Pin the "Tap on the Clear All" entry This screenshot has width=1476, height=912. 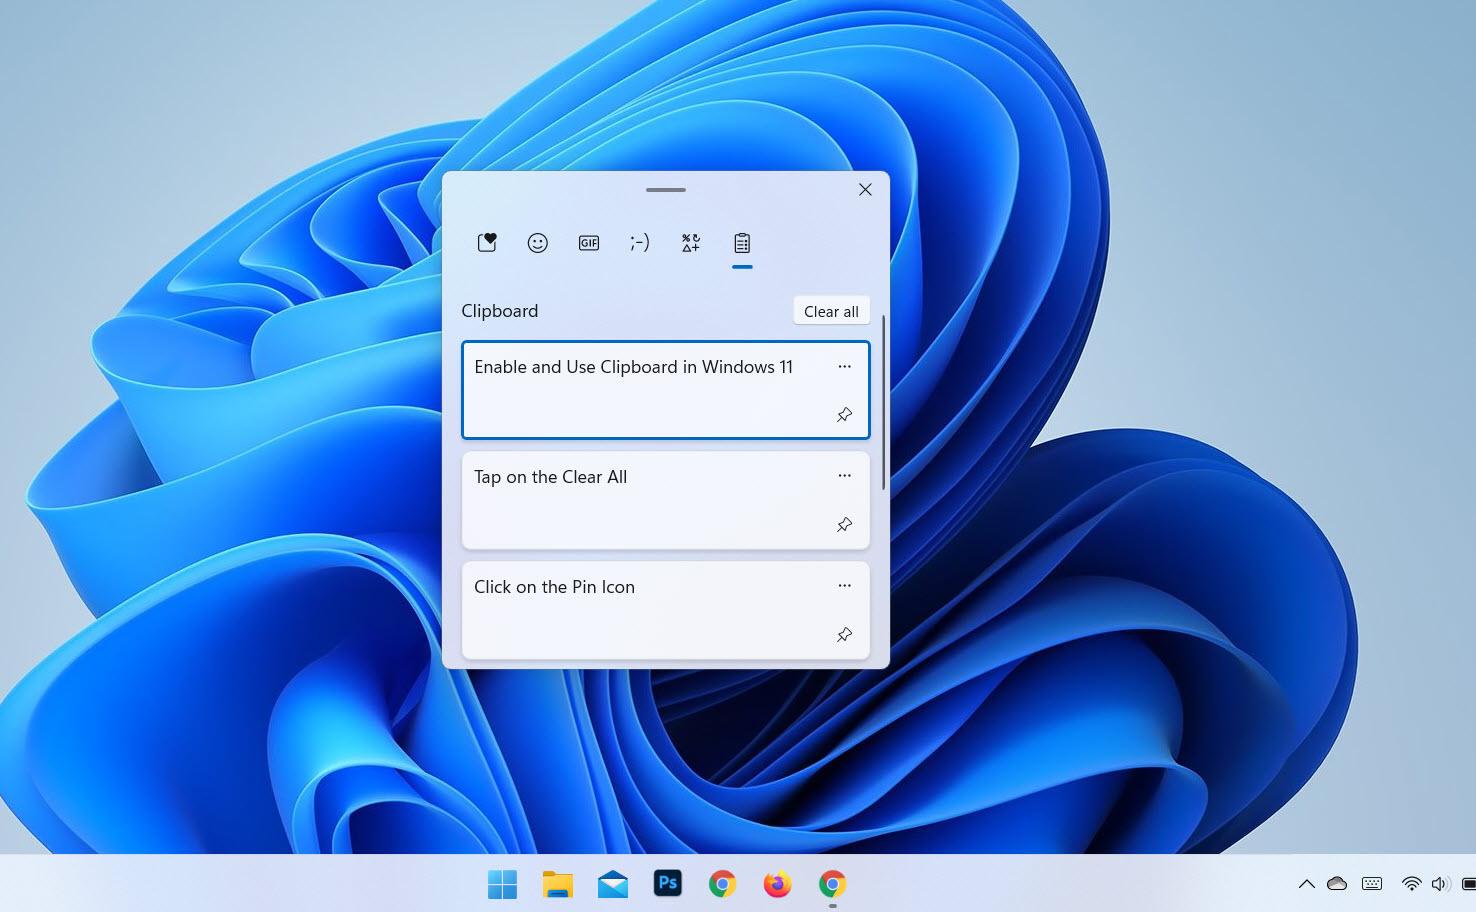click(844, 524)
